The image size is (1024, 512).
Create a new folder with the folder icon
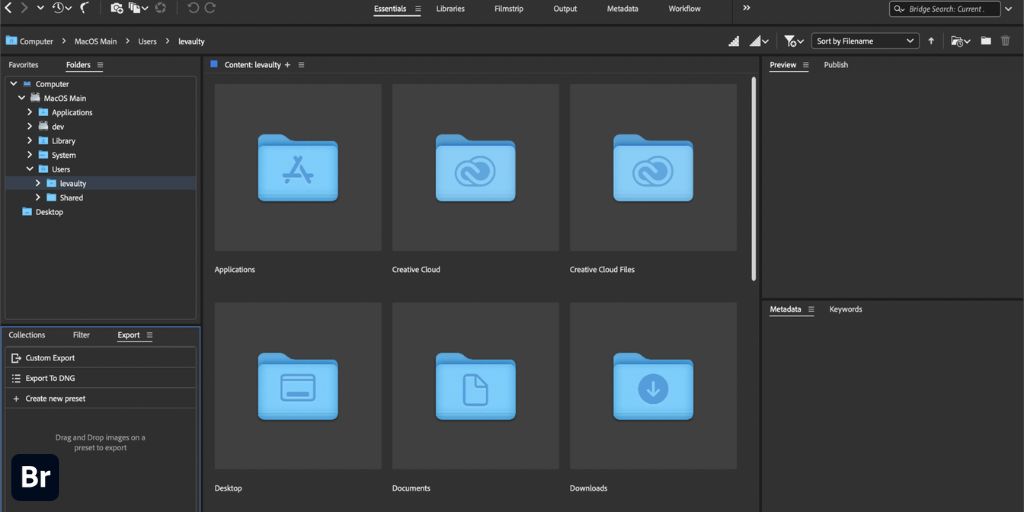986,41
